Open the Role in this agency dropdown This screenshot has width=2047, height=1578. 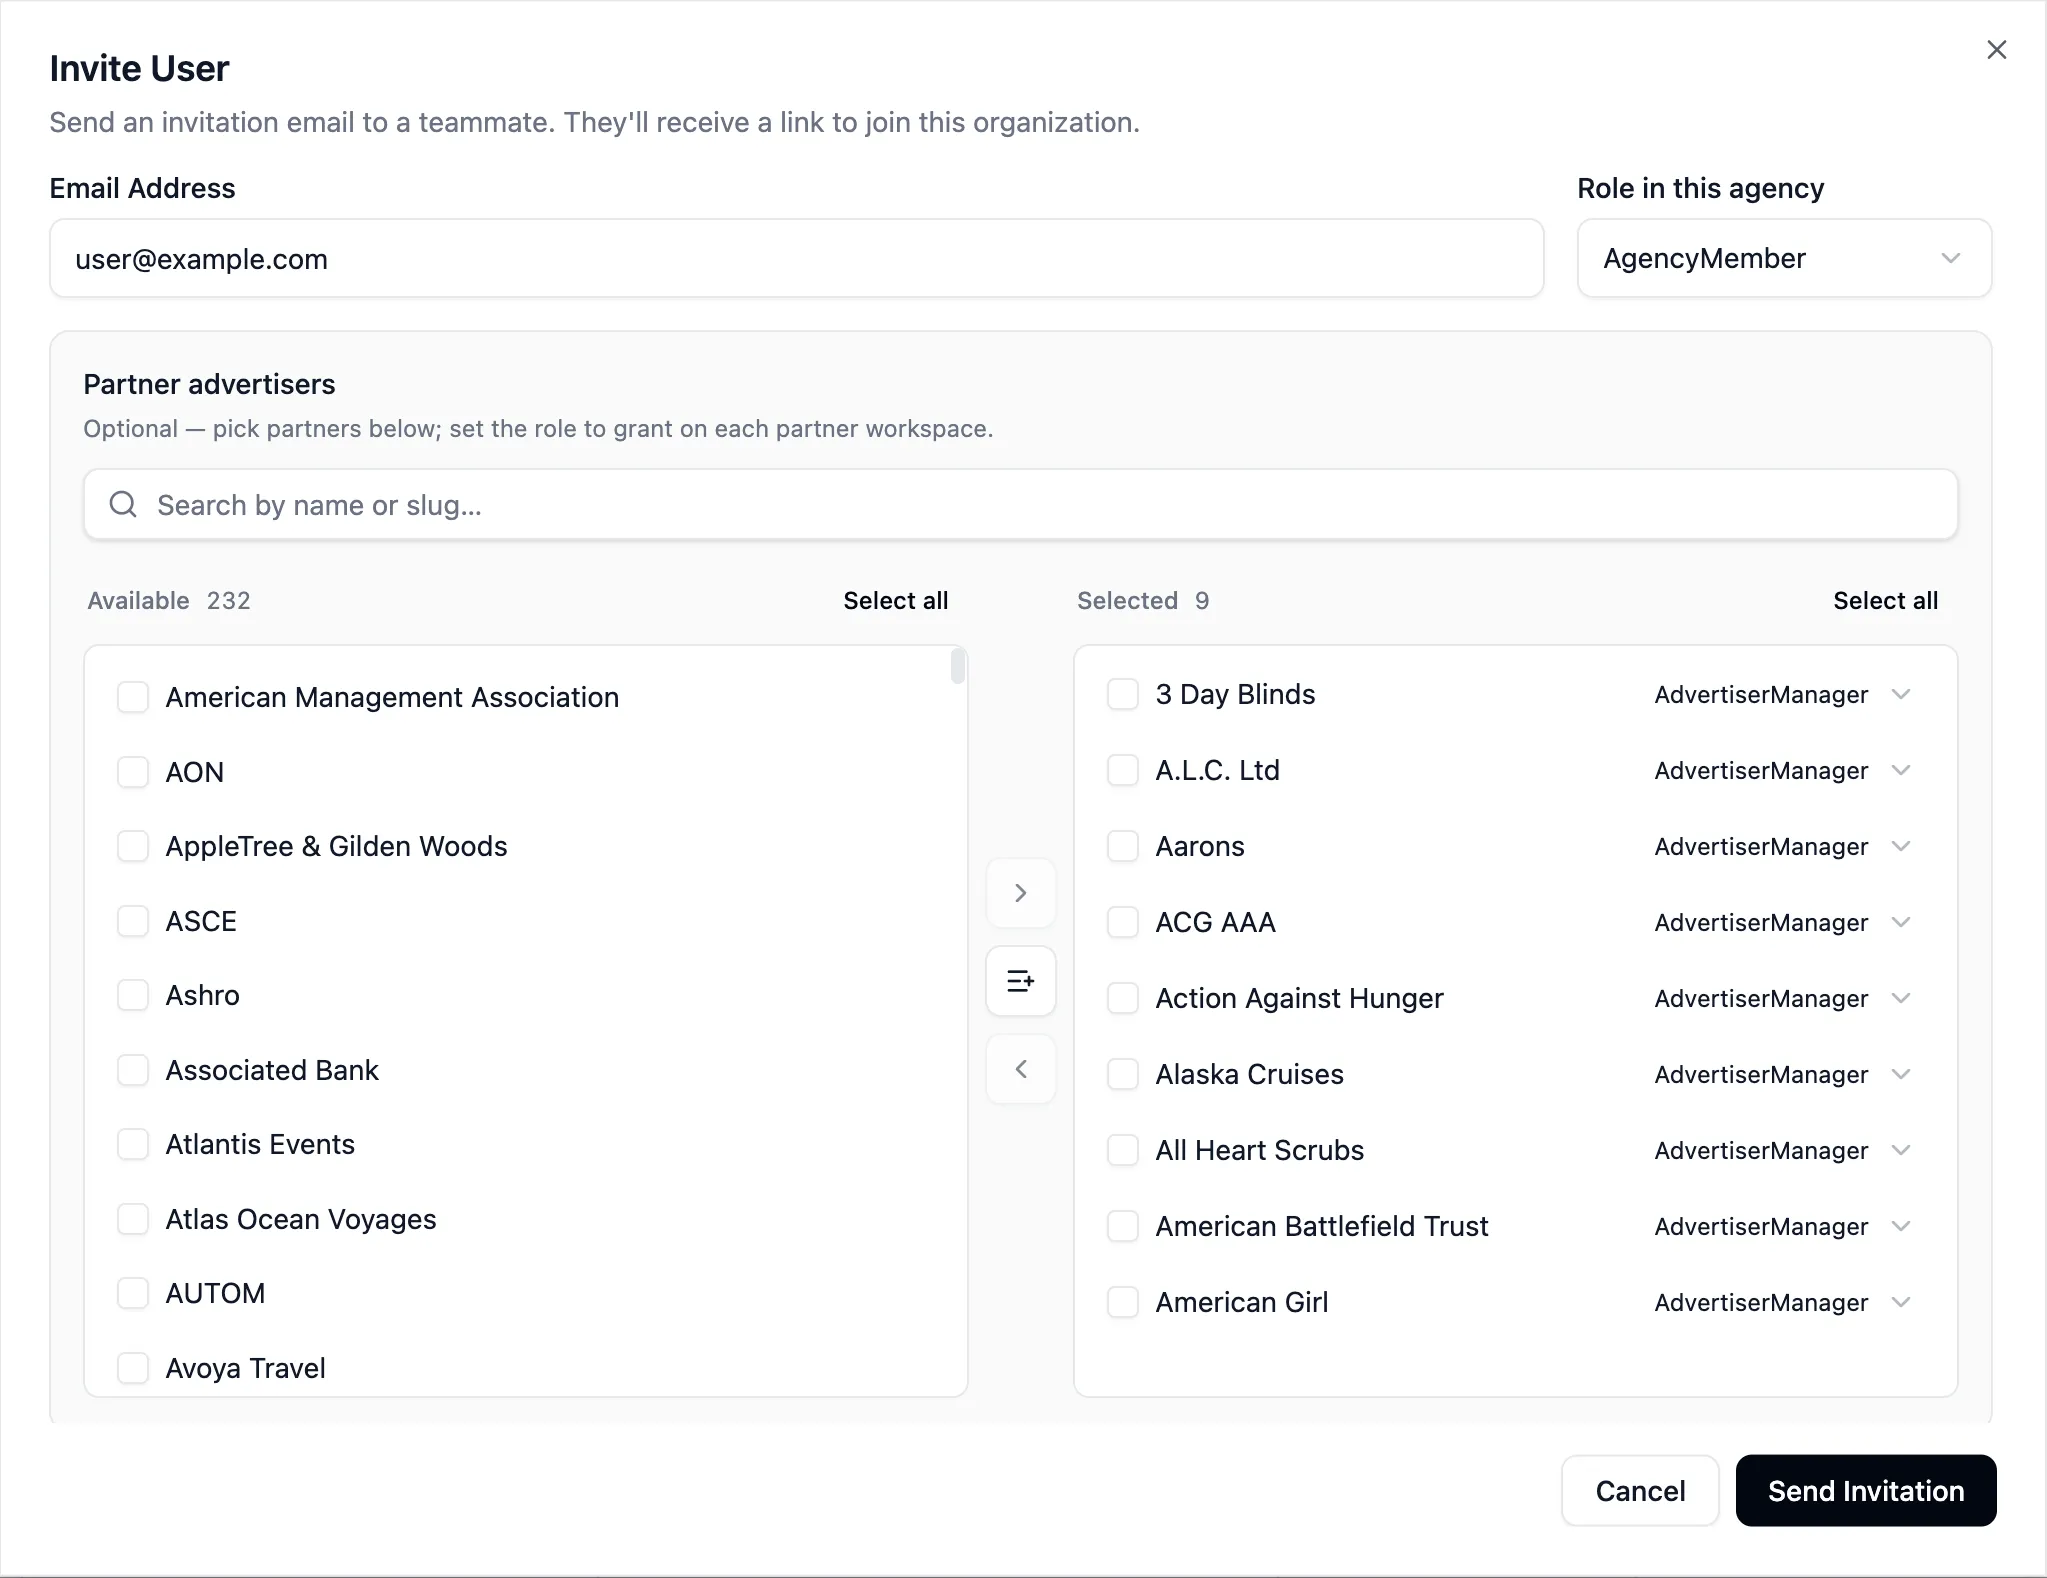[1784, 258]
